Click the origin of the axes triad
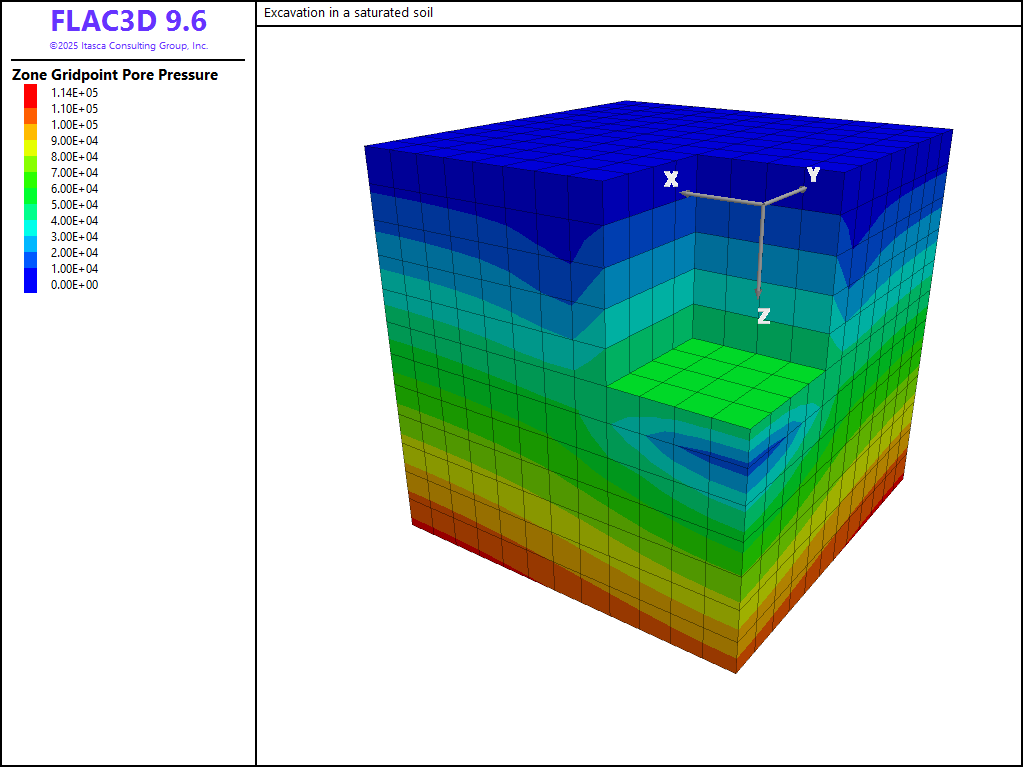Screen dimensions: 1024x768 click(763, 204)
